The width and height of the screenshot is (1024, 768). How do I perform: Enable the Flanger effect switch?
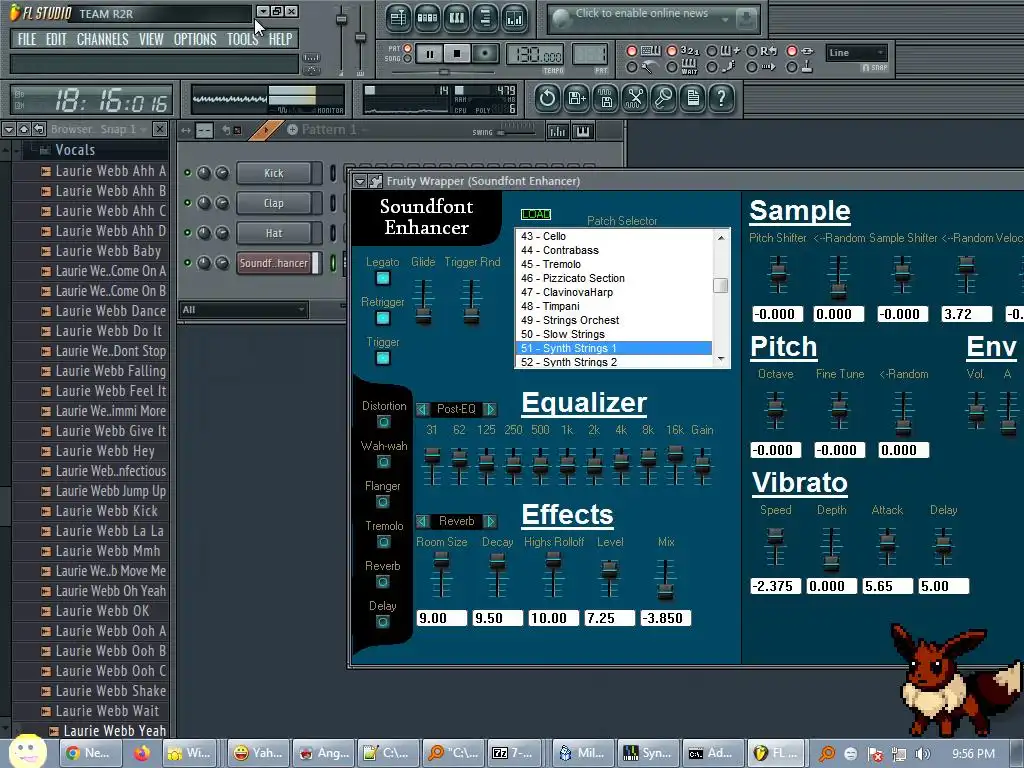[383, 502]
